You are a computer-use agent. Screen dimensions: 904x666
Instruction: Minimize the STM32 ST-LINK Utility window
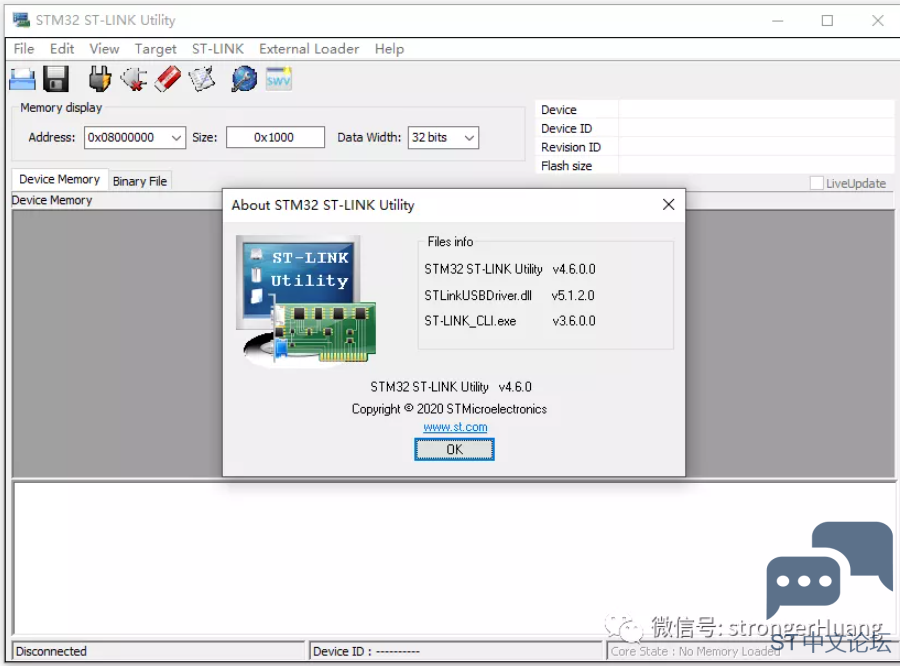(x=777, y=21)
